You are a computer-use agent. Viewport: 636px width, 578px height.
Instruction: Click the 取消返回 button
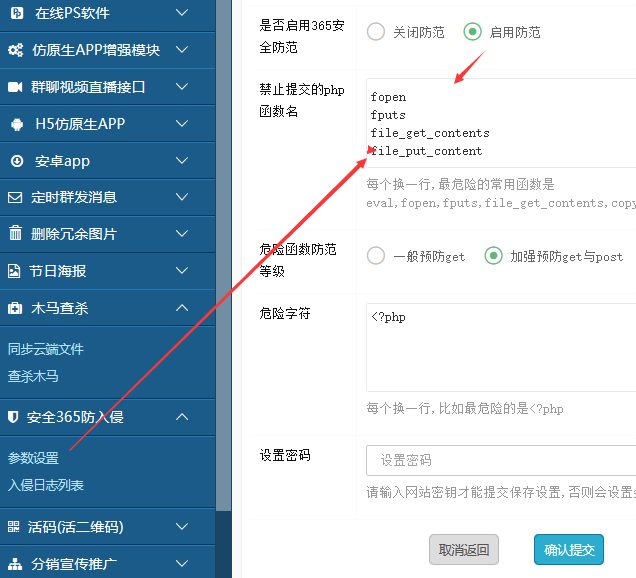pyautogui.click(x=464, y=550)
